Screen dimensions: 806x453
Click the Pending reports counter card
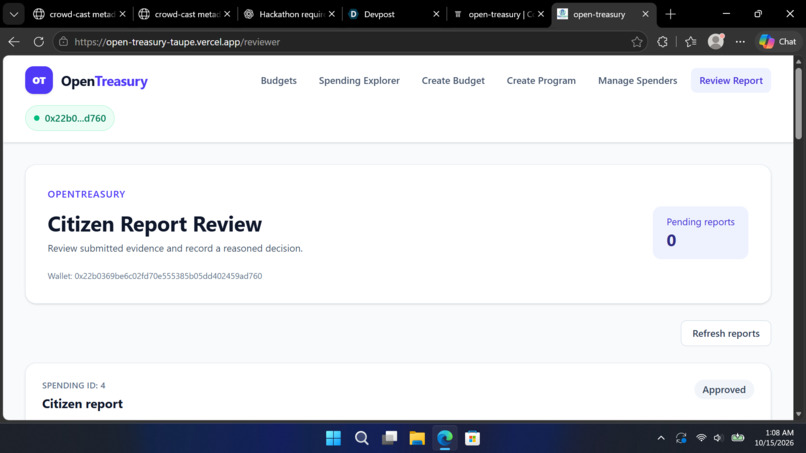point(701,232)
